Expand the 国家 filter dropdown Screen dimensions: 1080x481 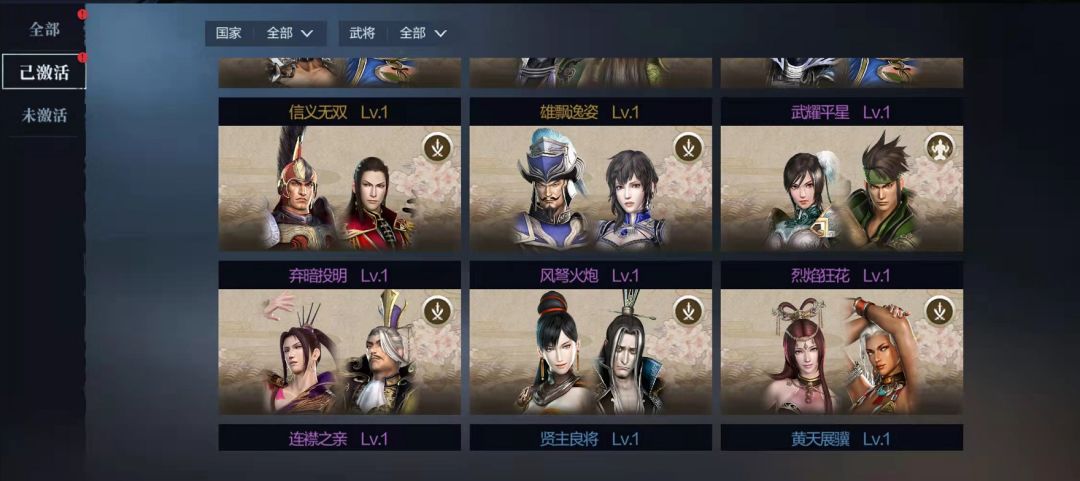(x=266, y=33)
